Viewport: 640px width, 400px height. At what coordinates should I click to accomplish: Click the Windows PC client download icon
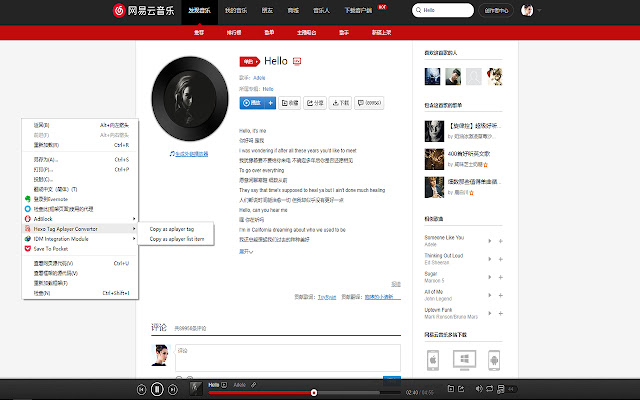(464, 360)
